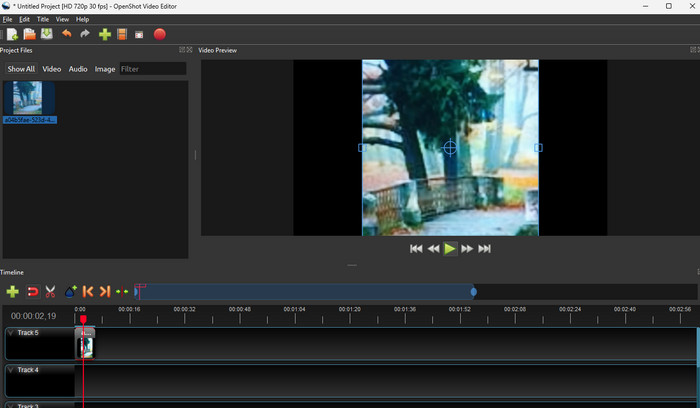This screenshot has width=700, height=408.
Task: Click ruler at 00:01:04 mark
Action: coord(295,309)
